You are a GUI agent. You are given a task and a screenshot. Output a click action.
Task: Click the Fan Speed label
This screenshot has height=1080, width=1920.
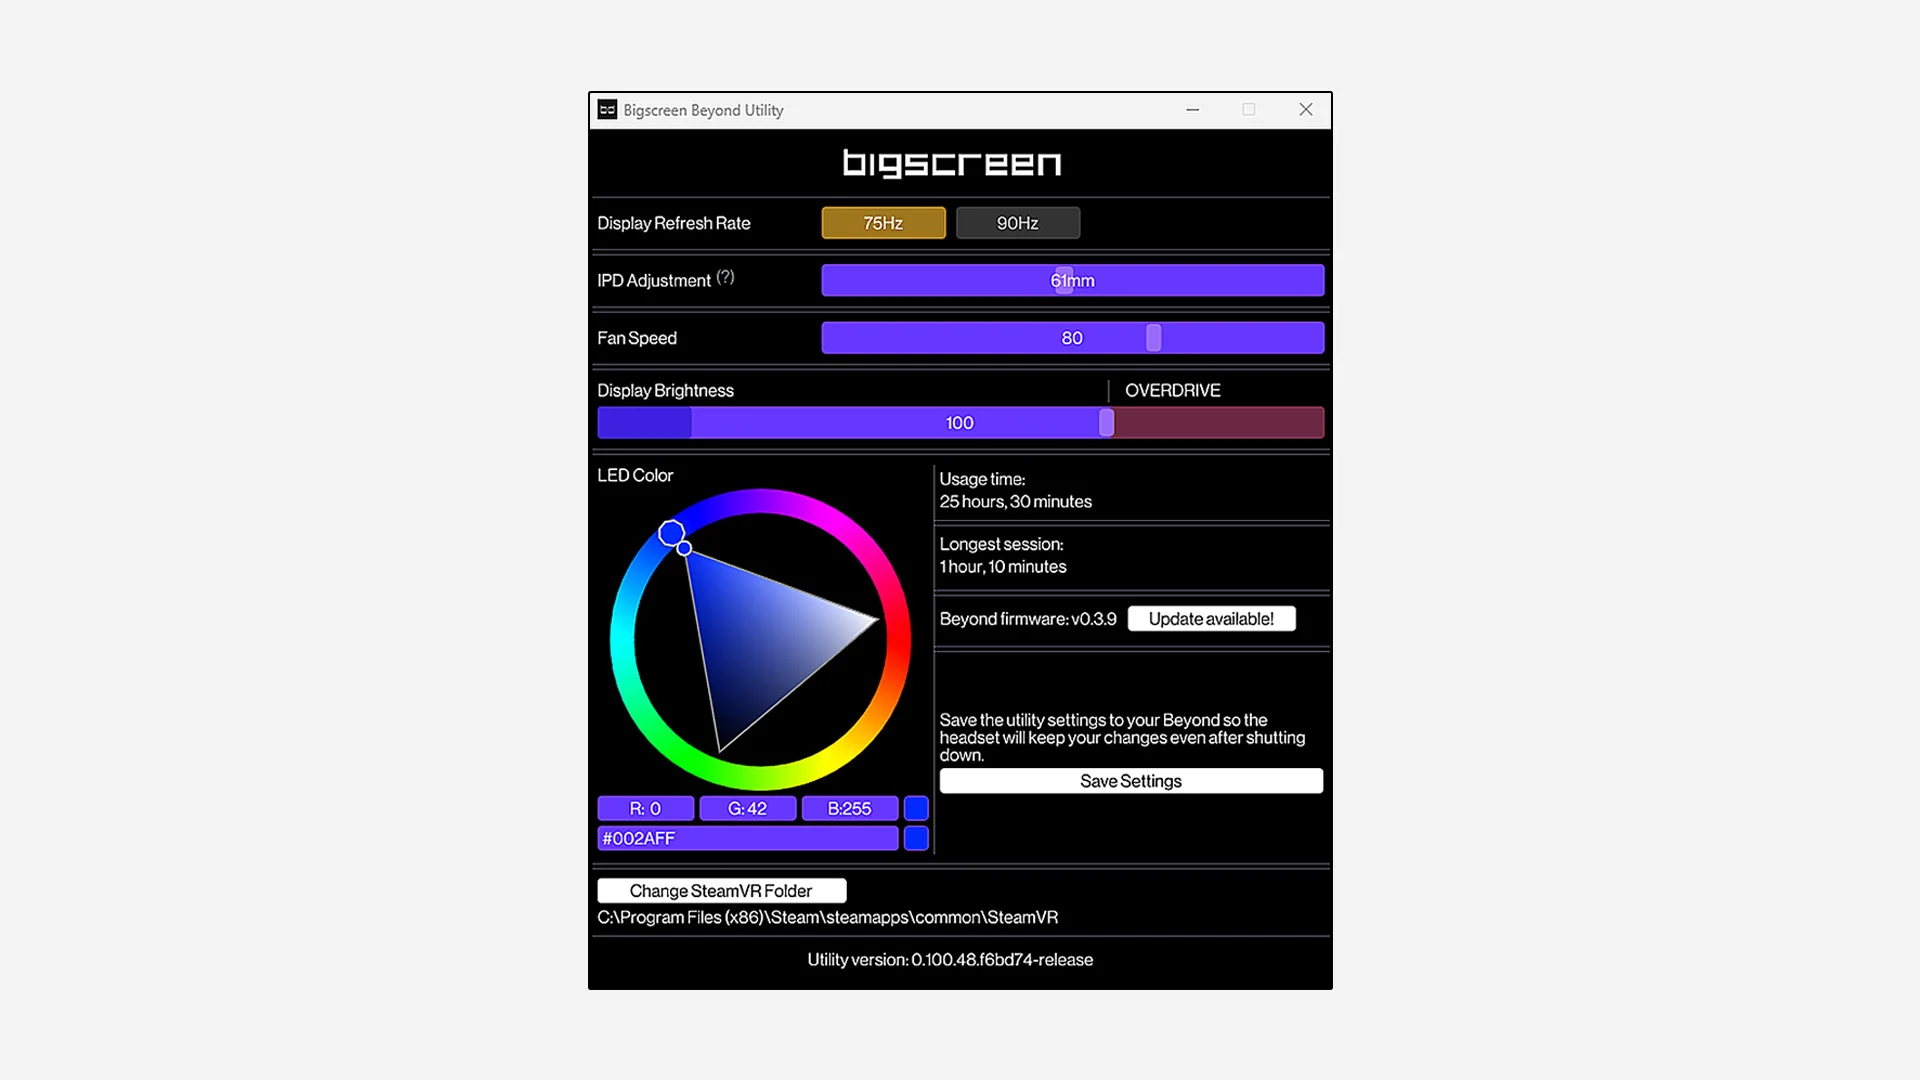click(x=637, y=338)
